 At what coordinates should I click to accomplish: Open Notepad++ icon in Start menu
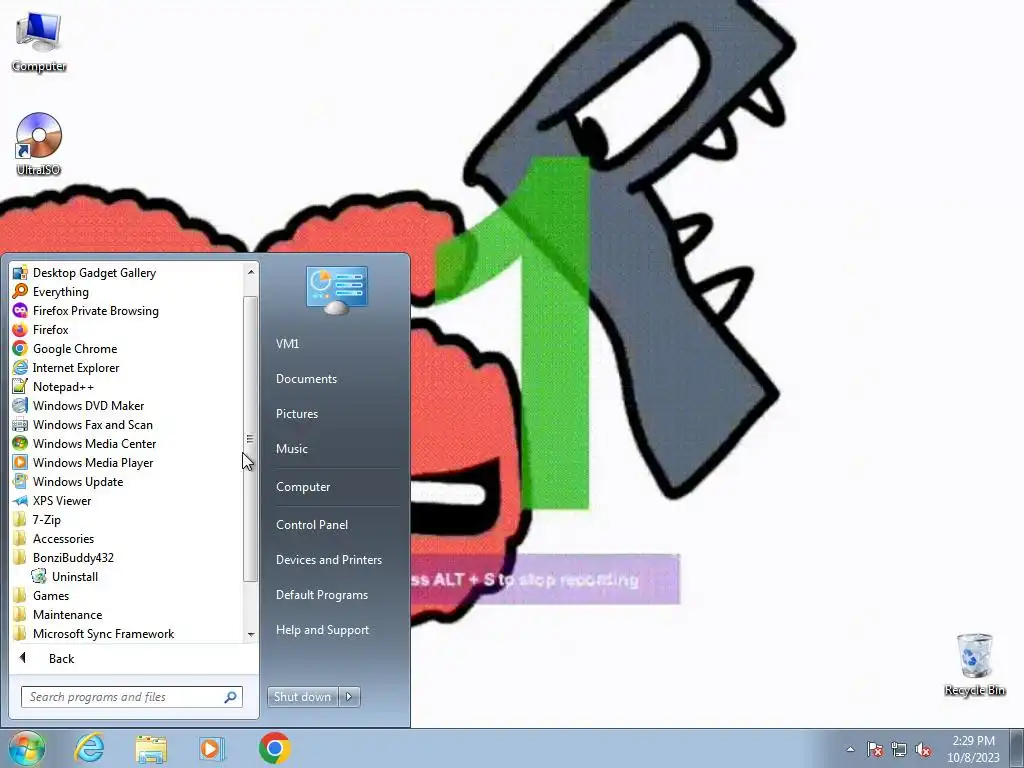pyautogui.click(x=20, y=387)
